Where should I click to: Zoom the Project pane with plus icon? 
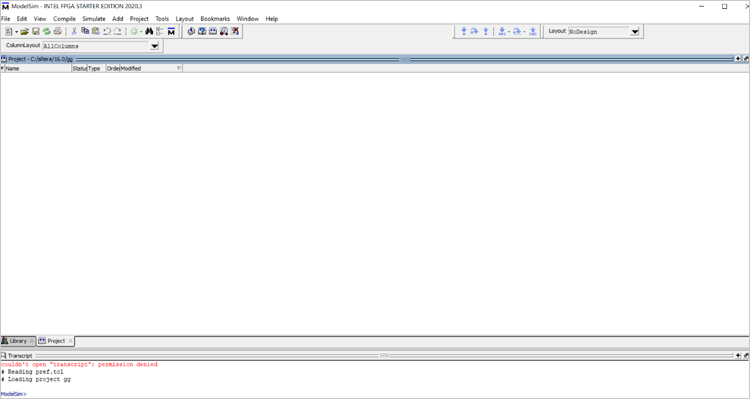[738, 59]
